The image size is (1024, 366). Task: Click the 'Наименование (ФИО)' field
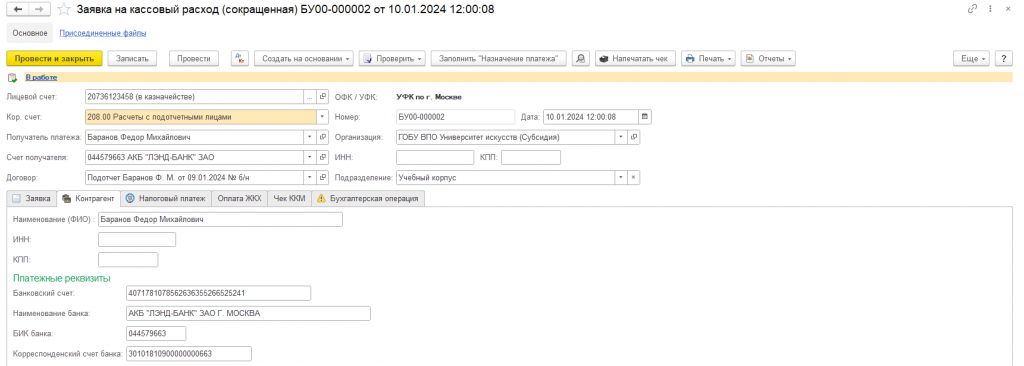(220, 220)
